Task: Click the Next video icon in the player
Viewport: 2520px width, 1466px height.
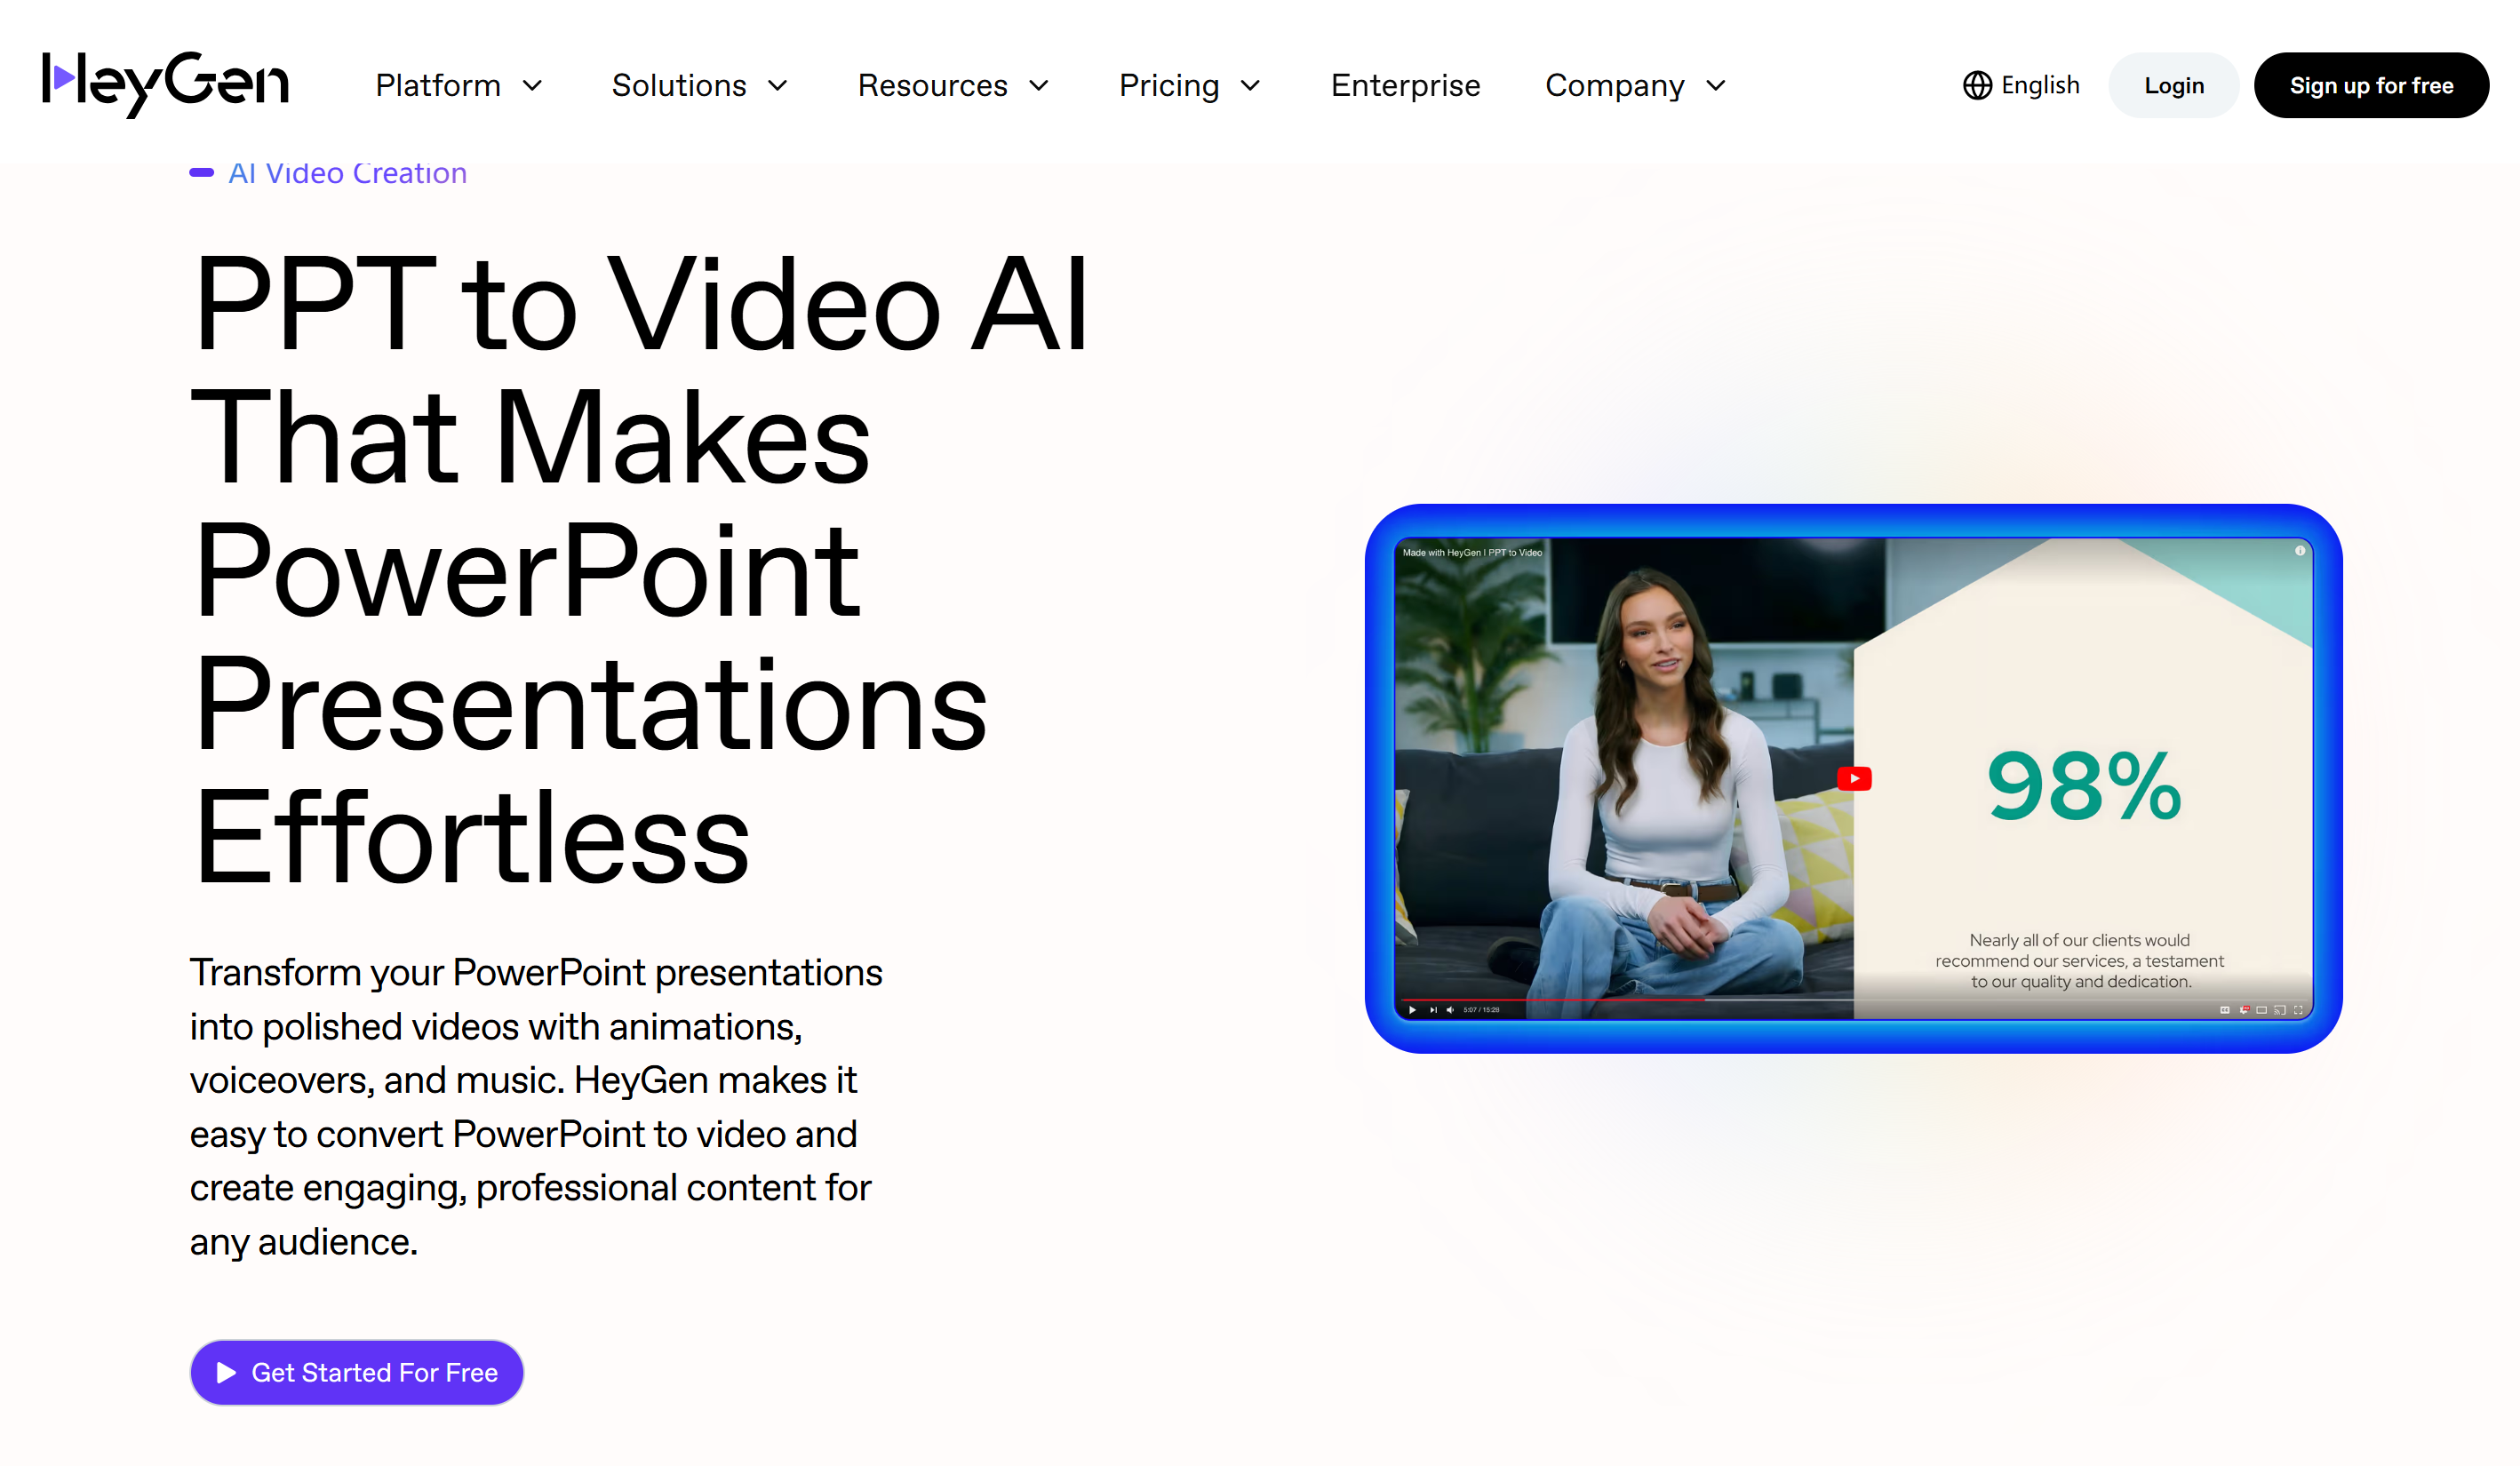Action: pos(1434,1011)
